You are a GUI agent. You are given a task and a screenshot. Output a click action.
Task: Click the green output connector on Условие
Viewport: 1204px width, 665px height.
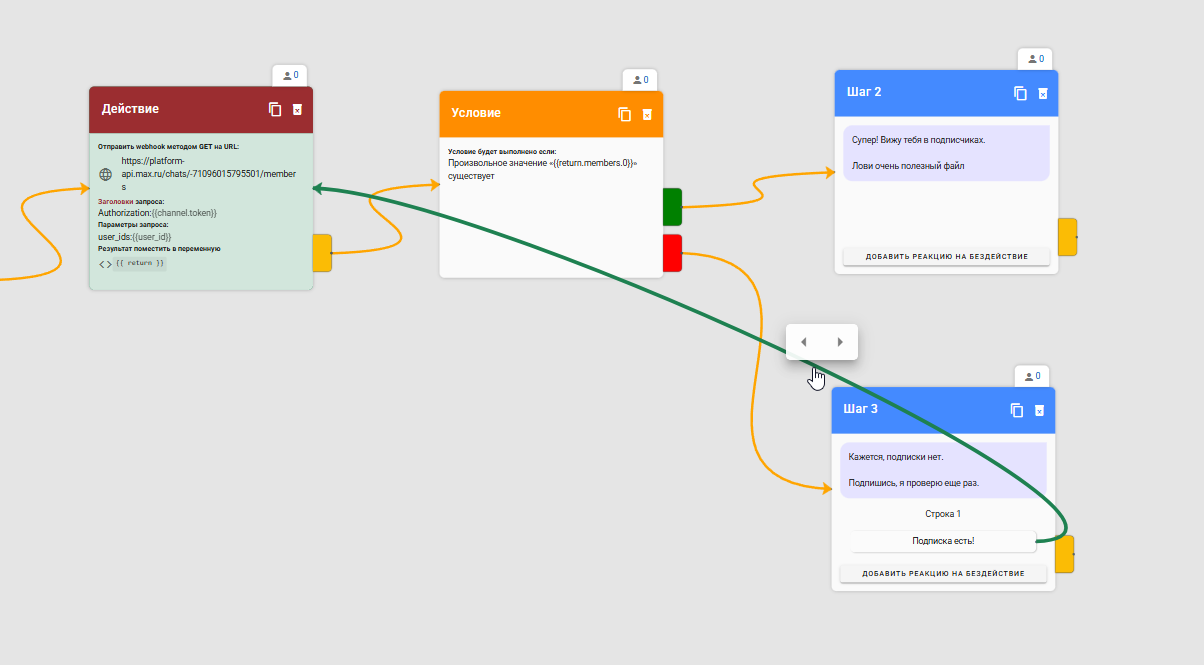tap(672, 206)
